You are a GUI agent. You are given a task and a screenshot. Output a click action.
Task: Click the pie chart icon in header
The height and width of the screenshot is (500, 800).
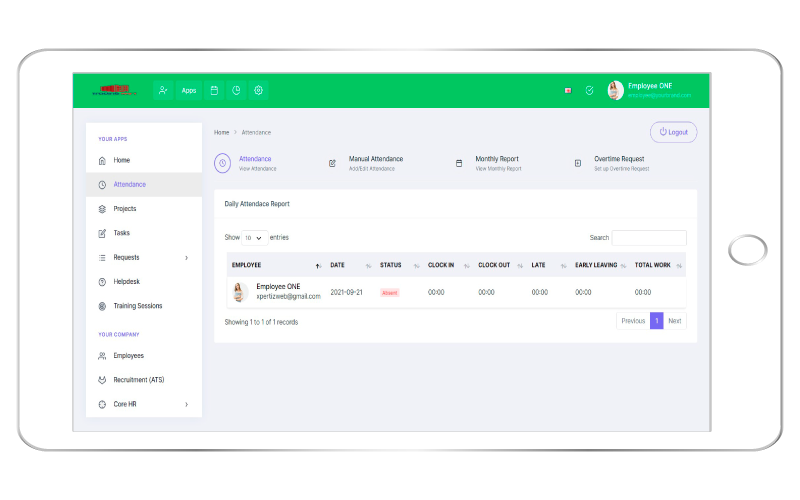coord(236,90)
